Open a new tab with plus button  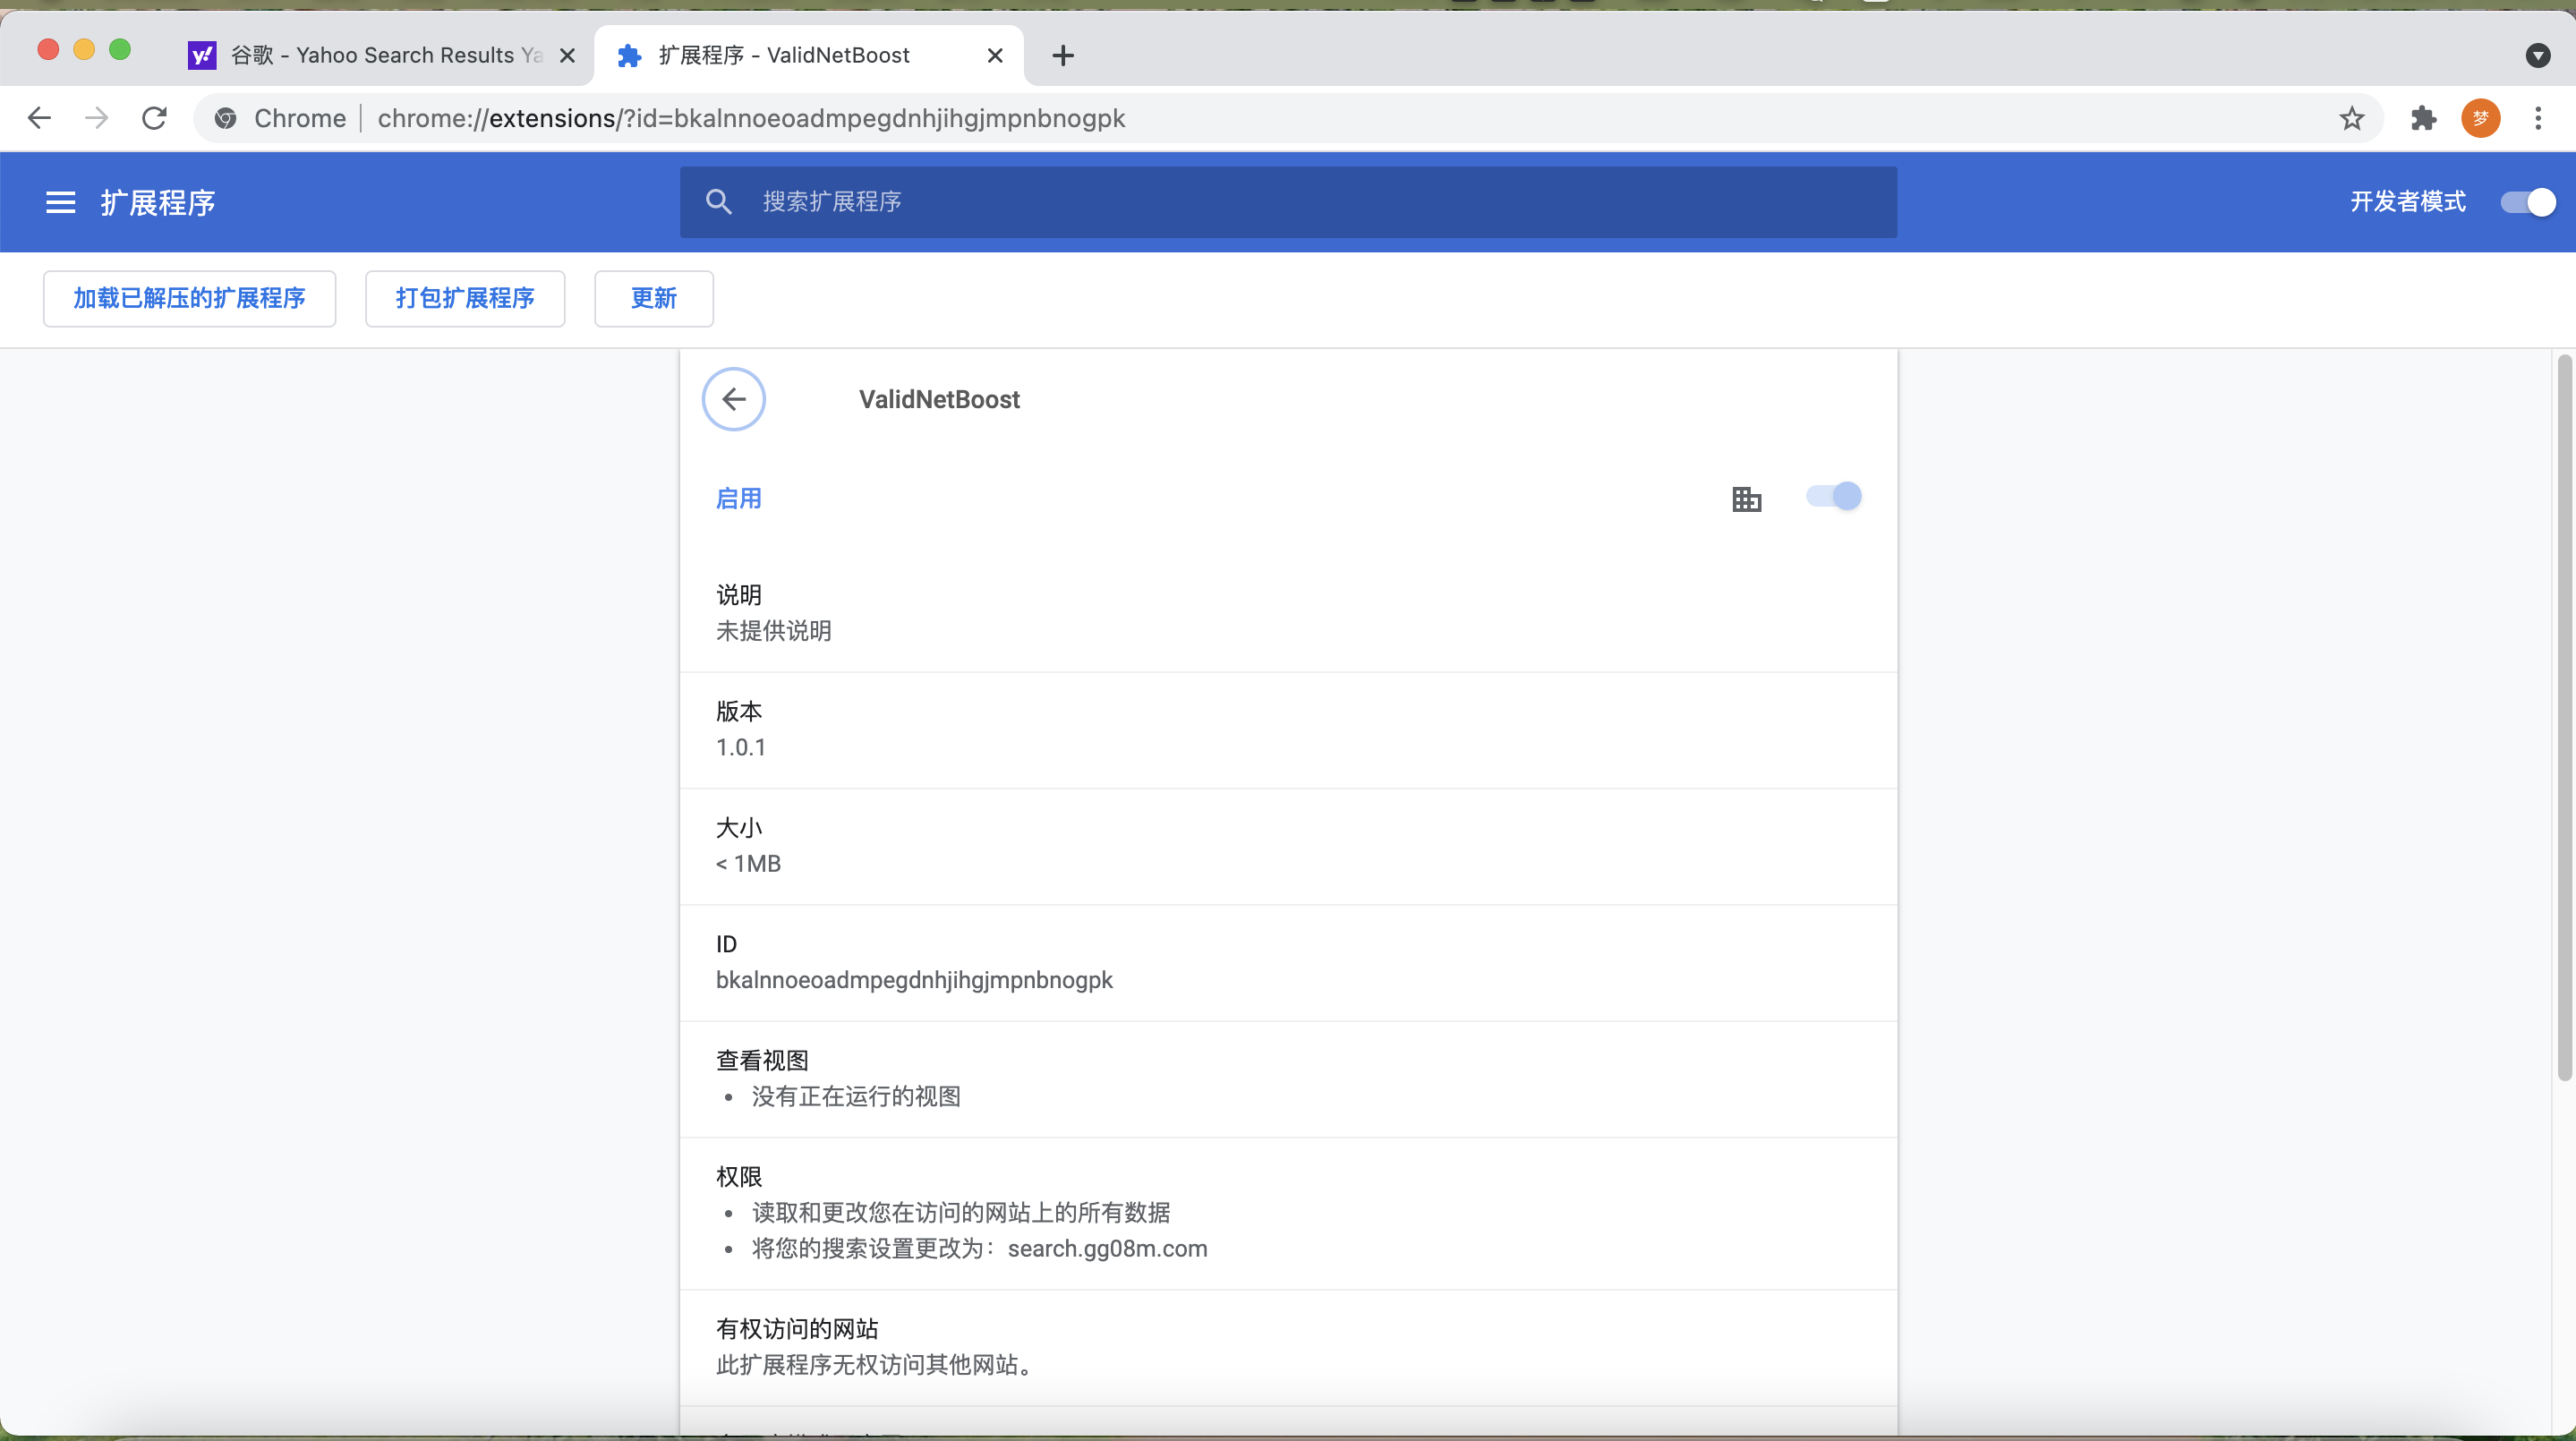point(1063,55)
